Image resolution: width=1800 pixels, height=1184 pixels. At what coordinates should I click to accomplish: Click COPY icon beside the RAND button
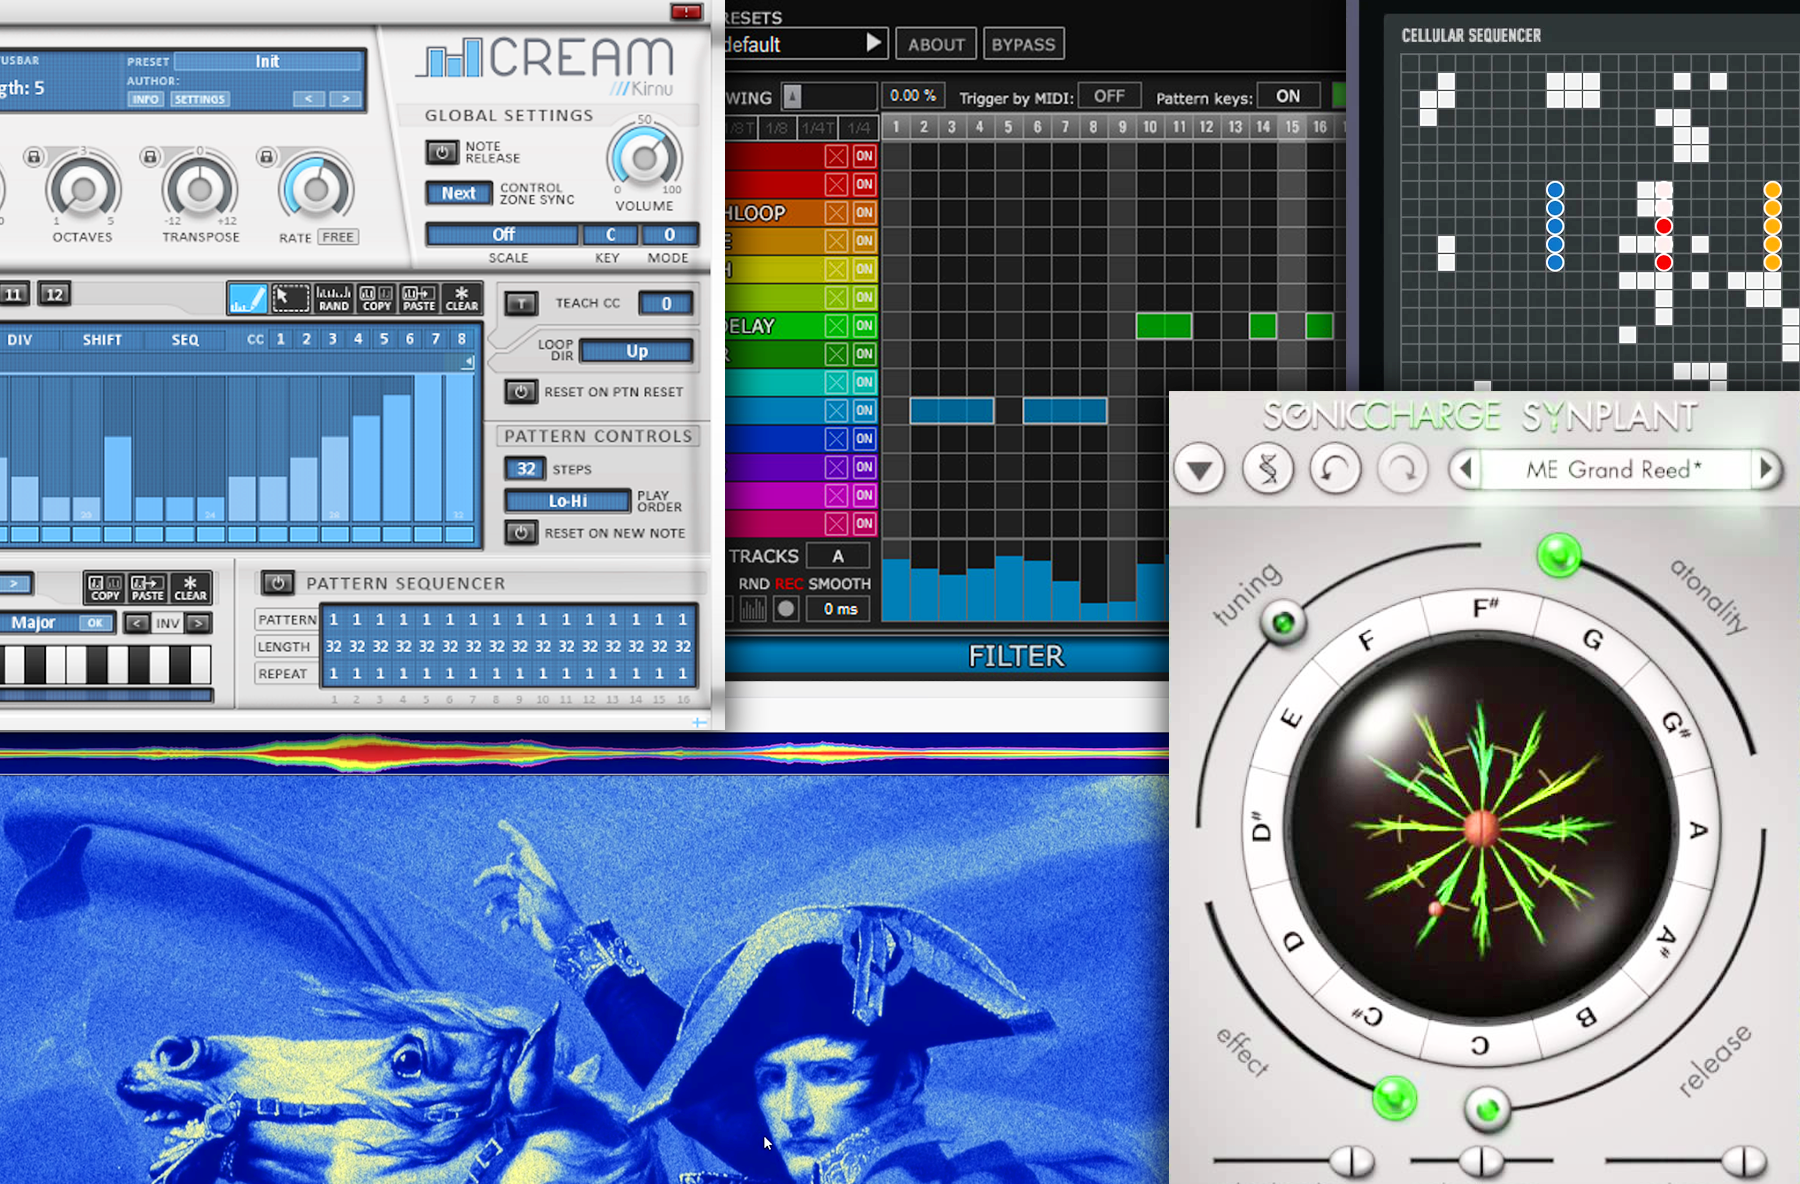[x=376, y=298]
